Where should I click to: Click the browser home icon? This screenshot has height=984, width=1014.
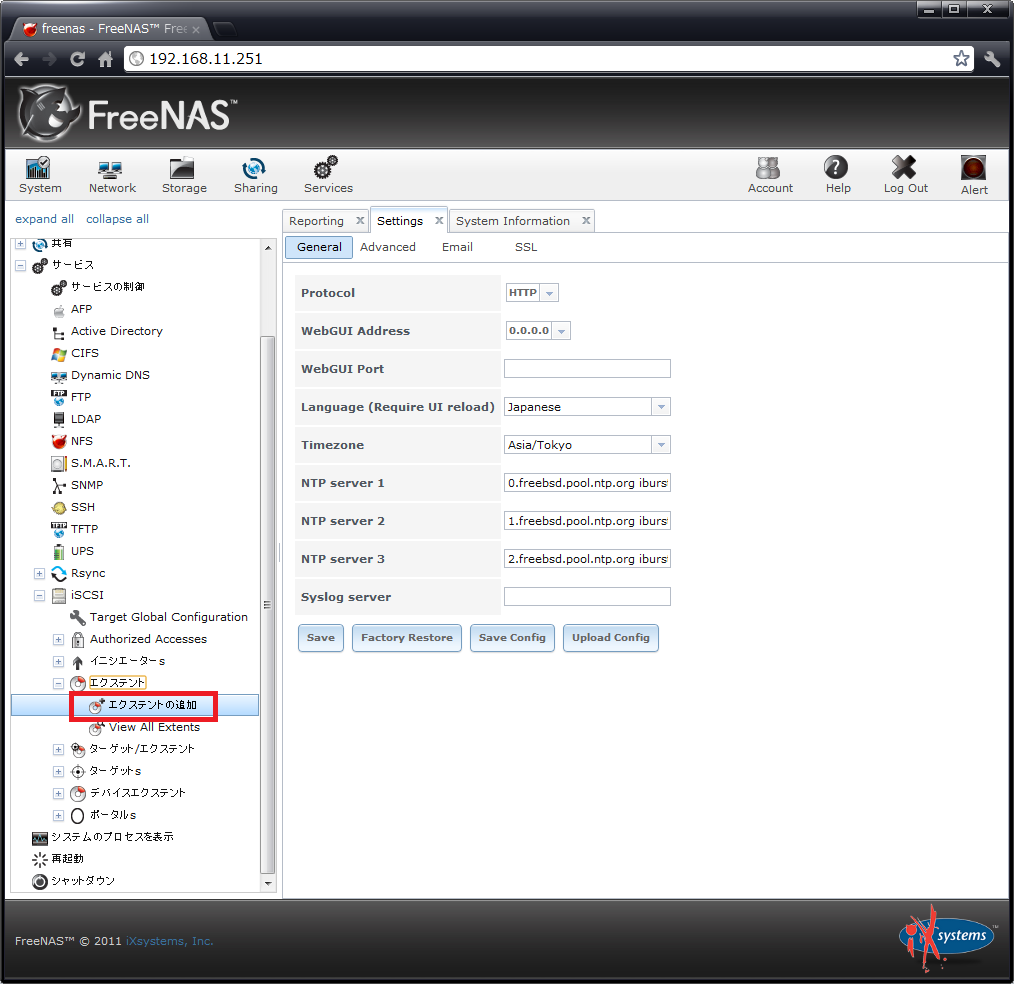[105, 59]
